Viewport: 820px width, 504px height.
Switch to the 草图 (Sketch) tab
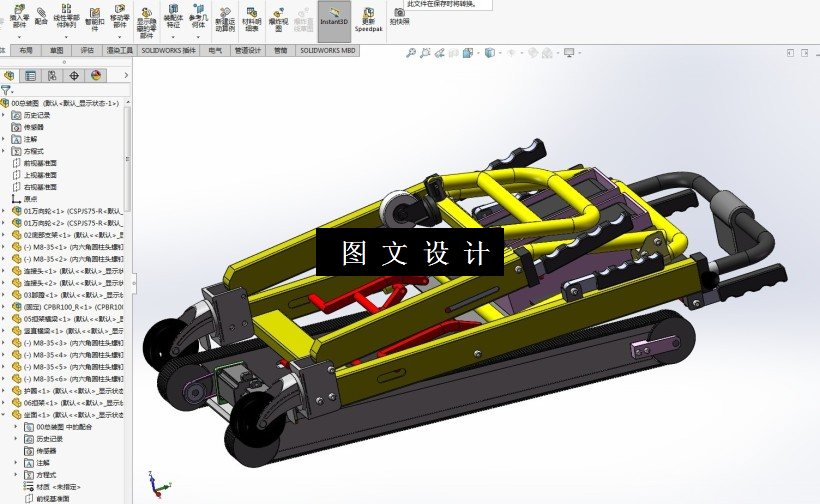tap(56, 50)
